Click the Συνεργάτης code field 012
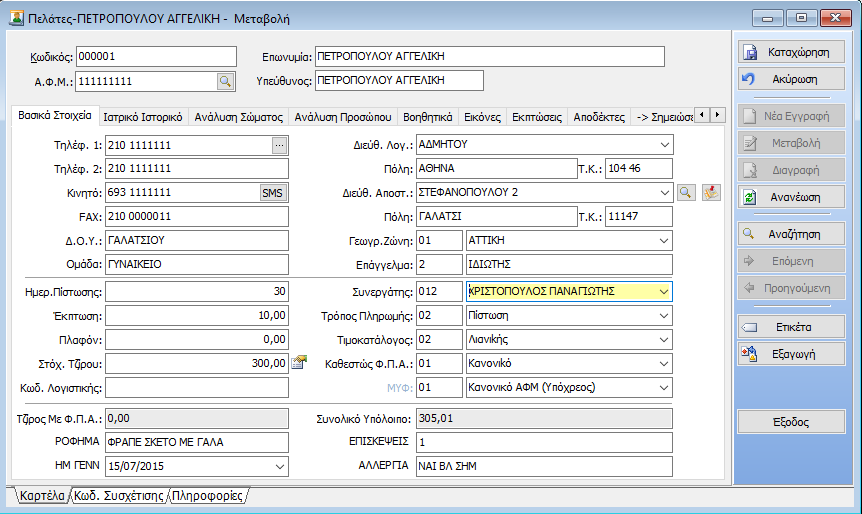 point(439,291)
